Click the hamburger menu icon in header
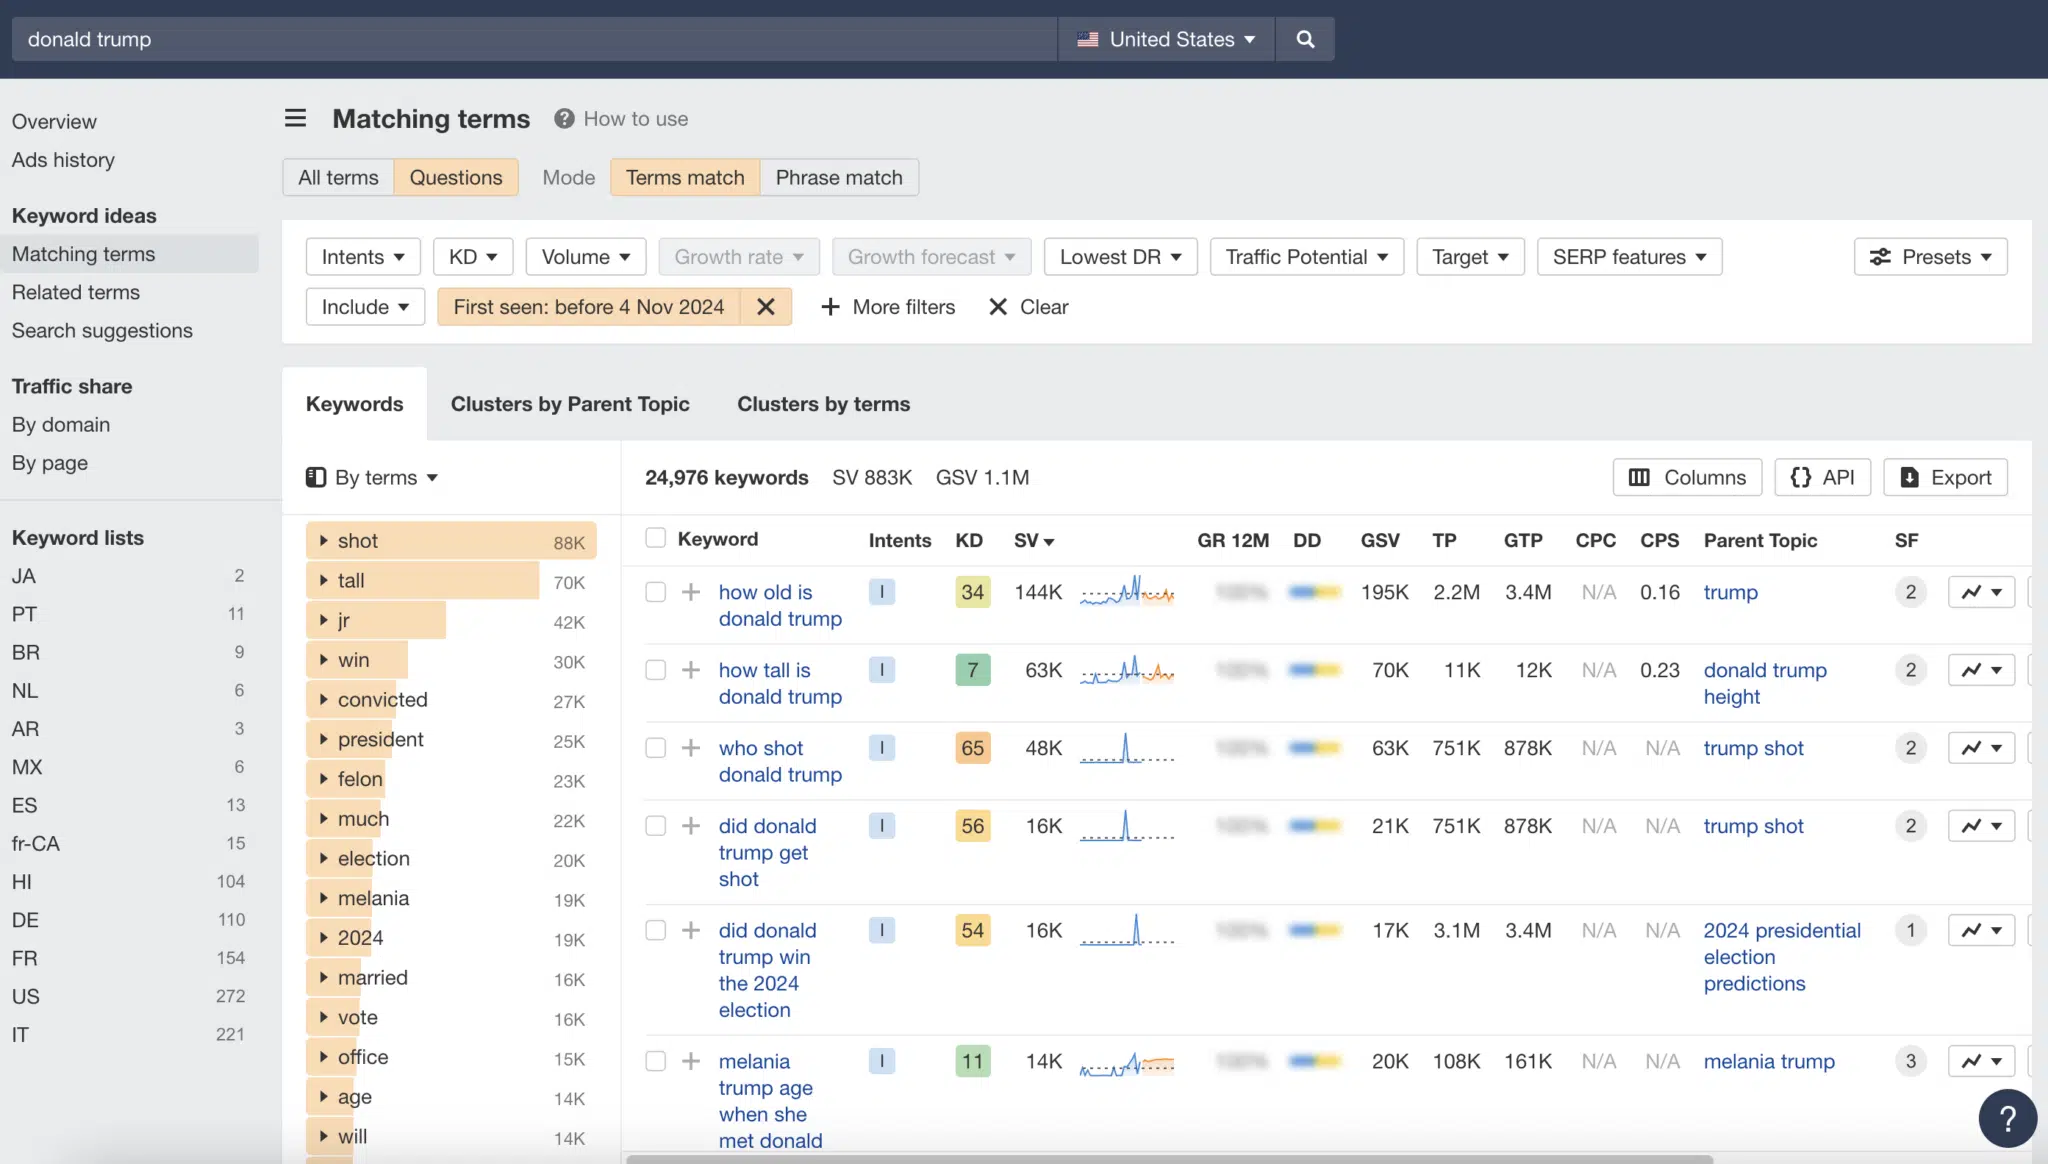This screenshot has height=1164, width=2048. tap(293, 119)
